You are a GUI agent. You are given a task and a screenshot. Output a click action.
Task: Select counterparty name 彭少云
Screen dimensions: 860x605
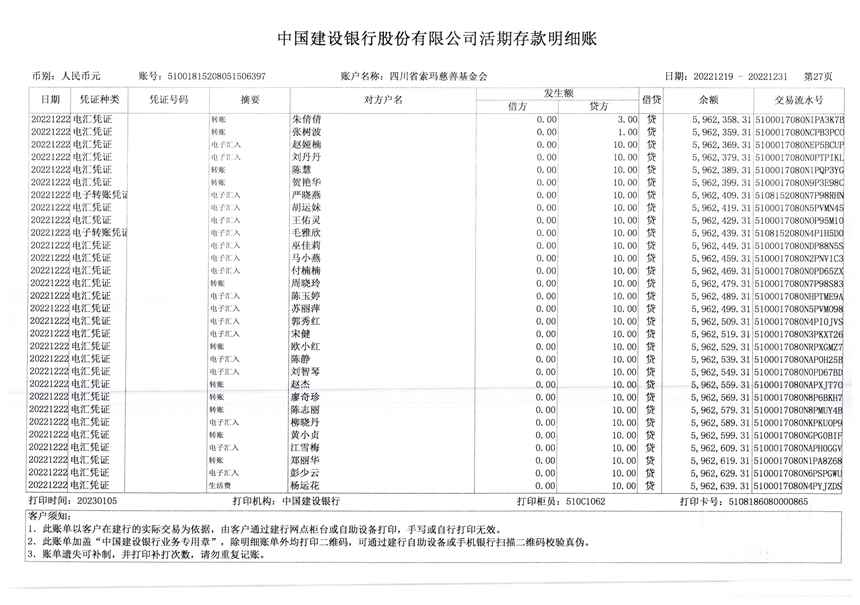click(x=305, y=472)
